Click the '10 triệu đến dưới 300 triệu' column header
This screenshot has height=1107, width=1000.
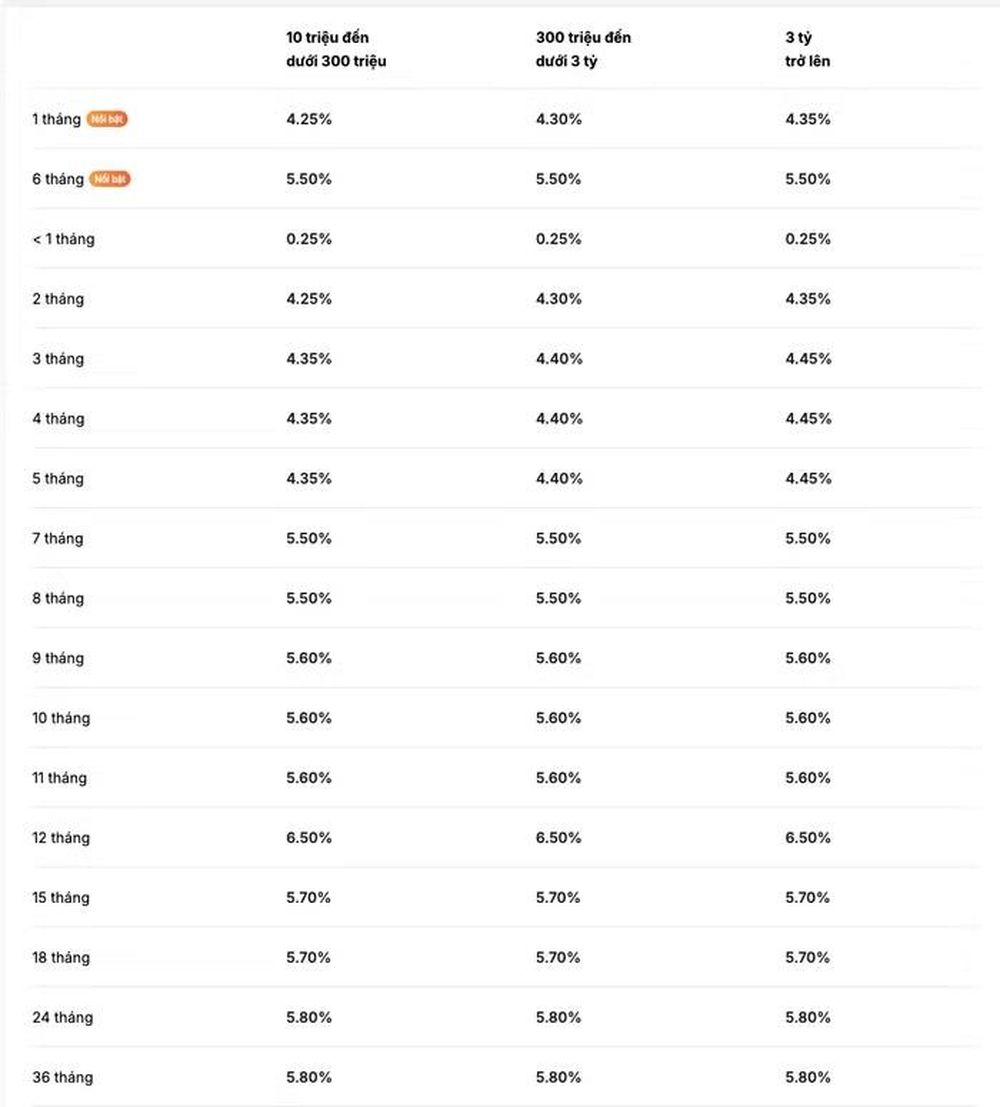(336, 49)
